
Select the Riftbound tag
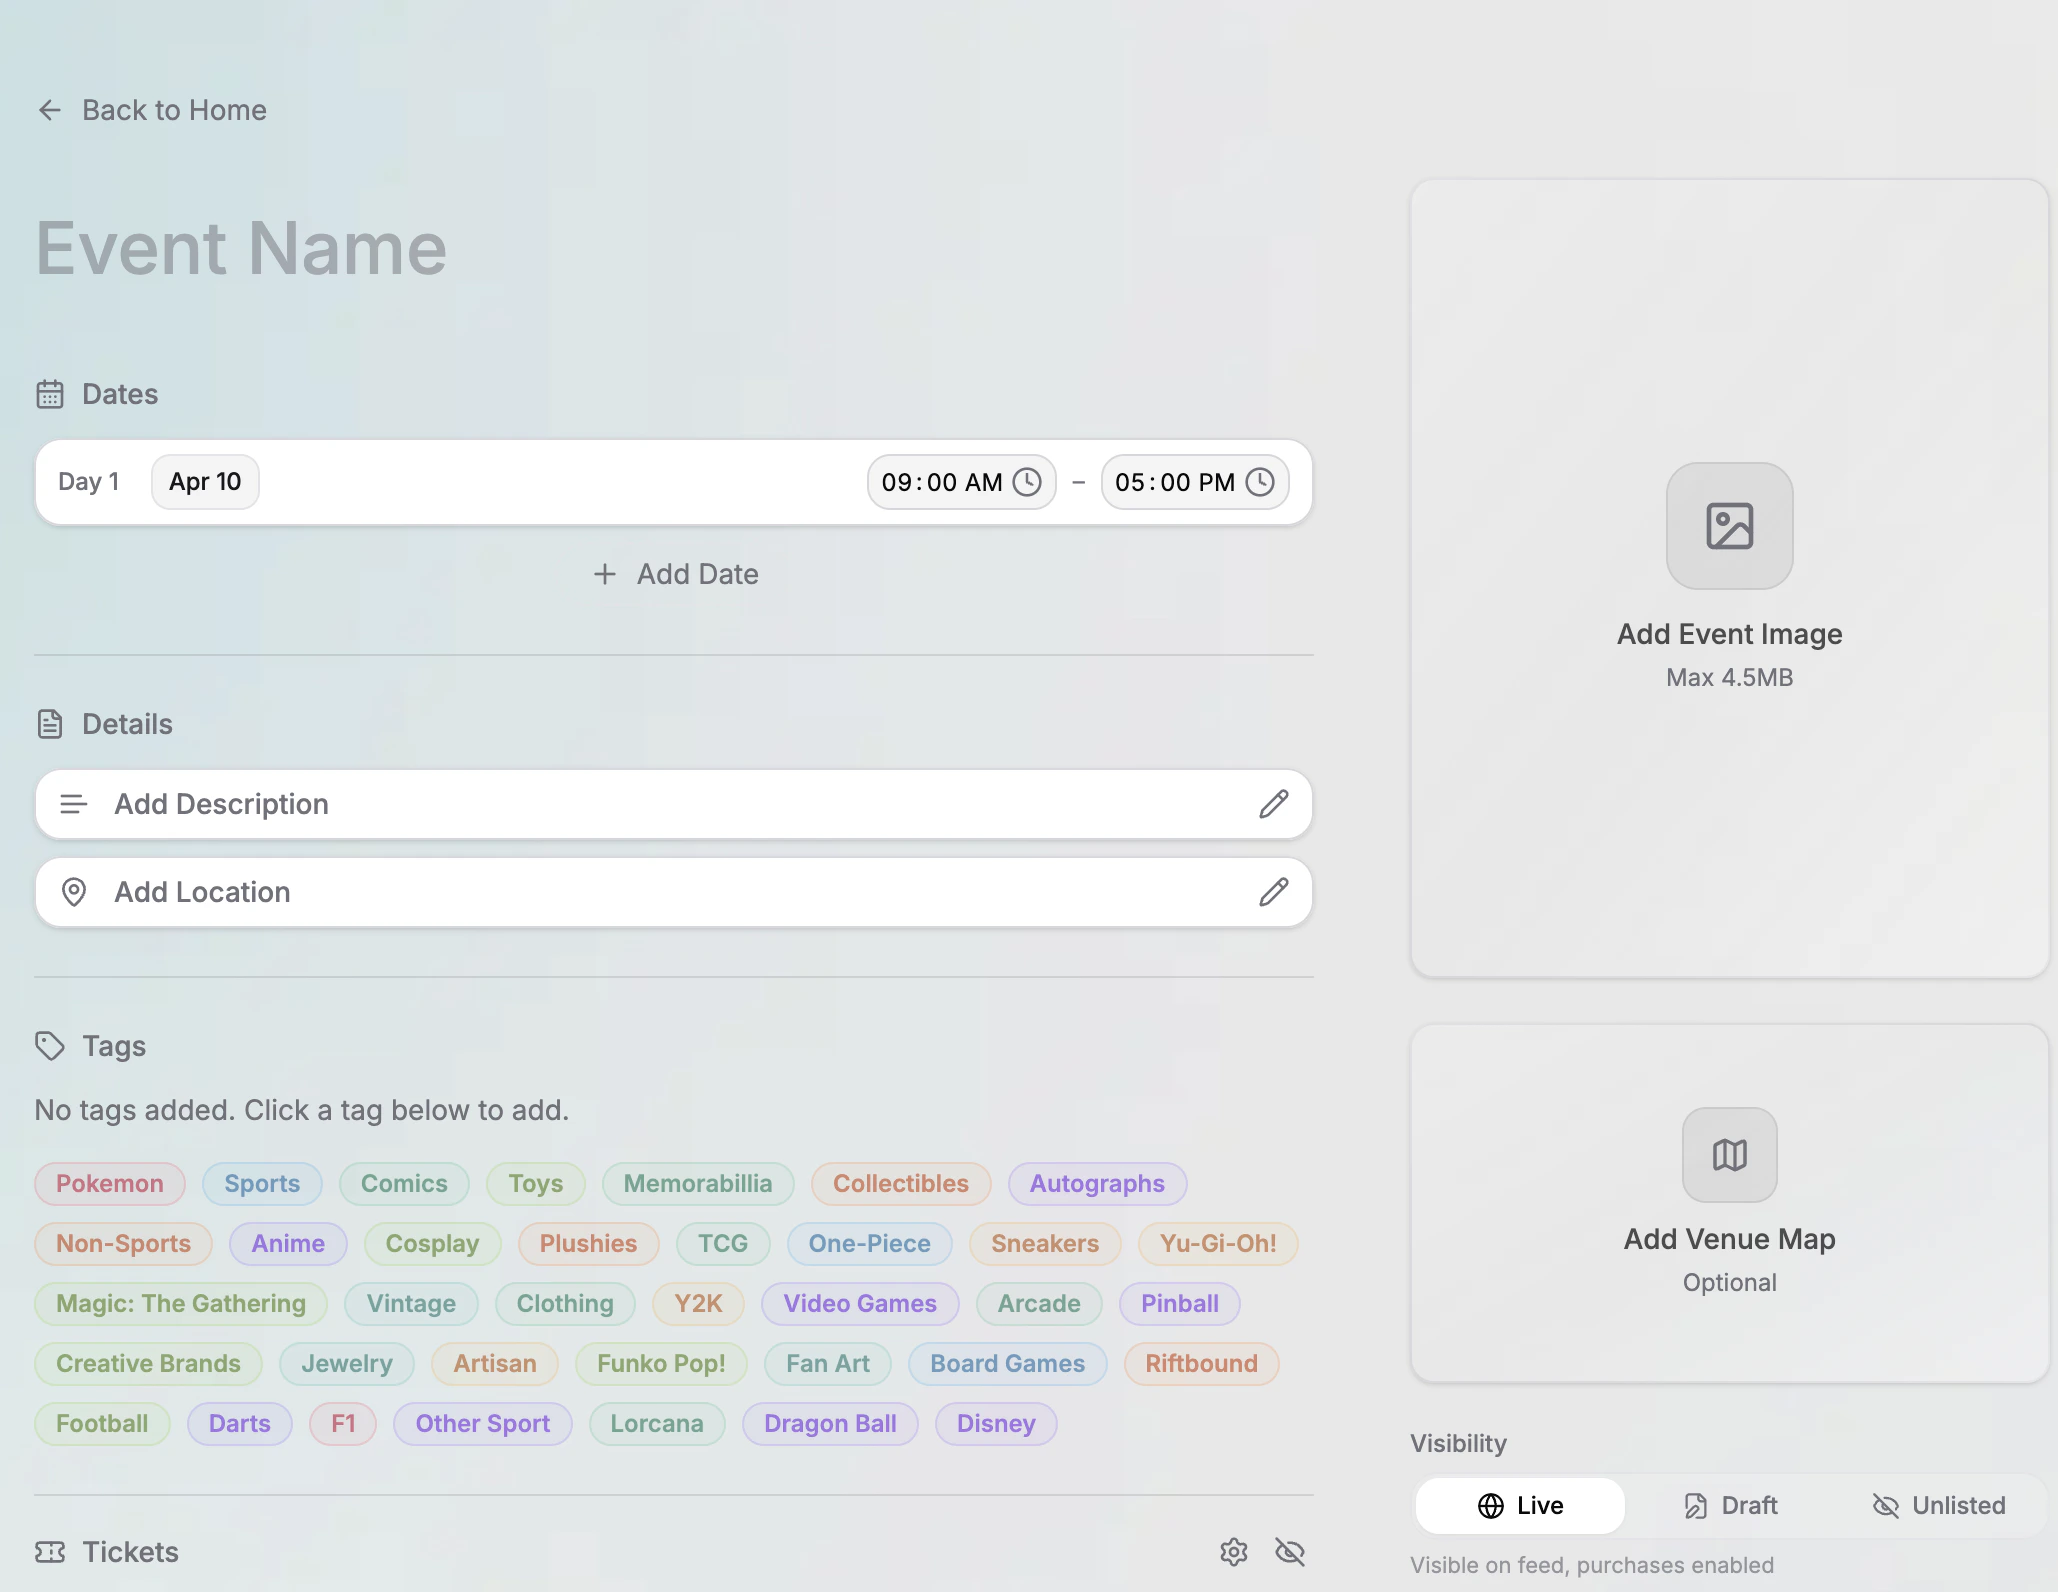(x=1202, y=1364)
